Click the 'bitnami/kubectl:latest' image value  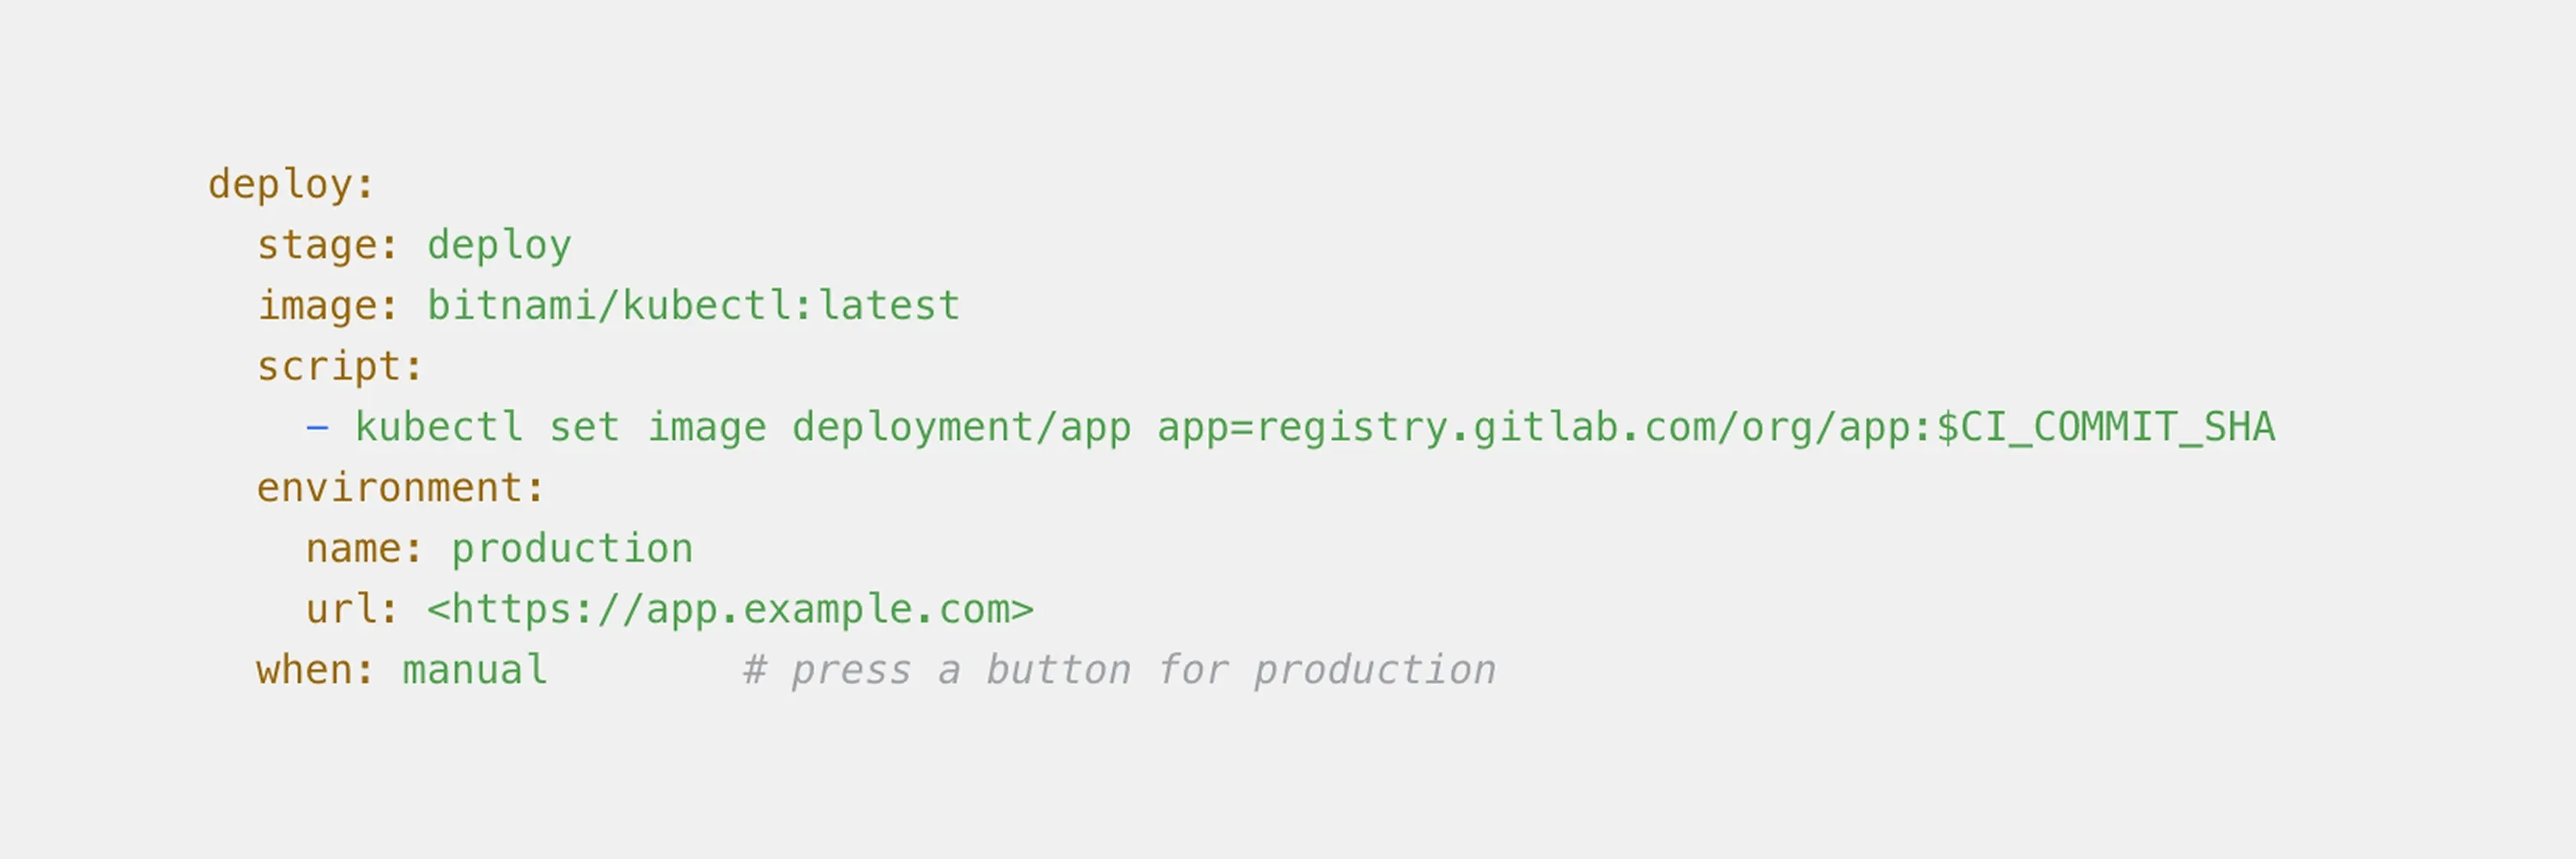693,306
